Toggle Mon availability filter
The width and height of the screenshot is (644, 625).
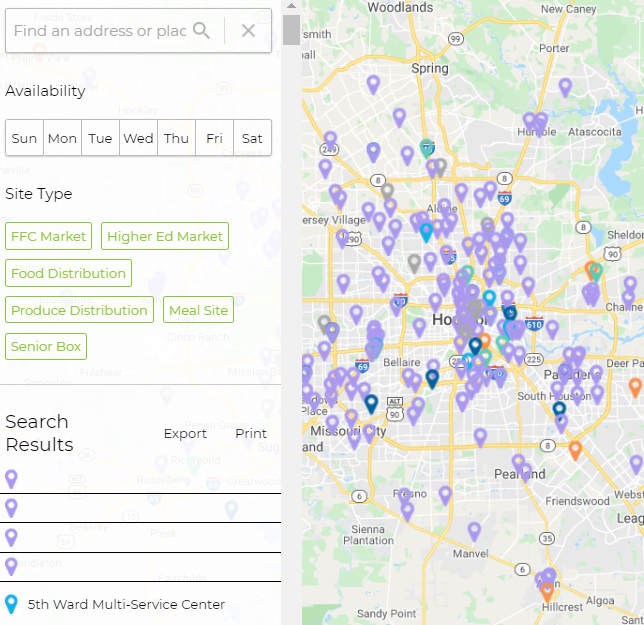click(x=62, y=138)
